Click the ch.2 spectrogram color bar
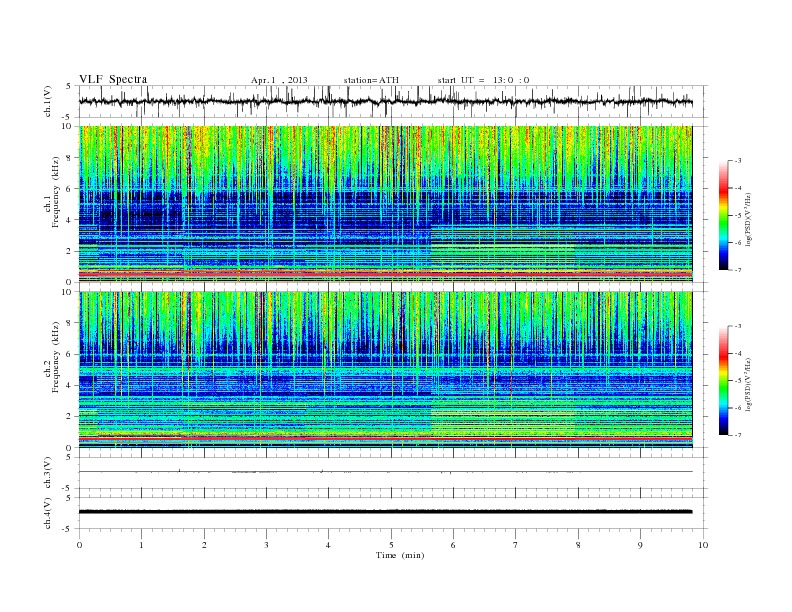792x612 pixels. click(x=723, y=380)
